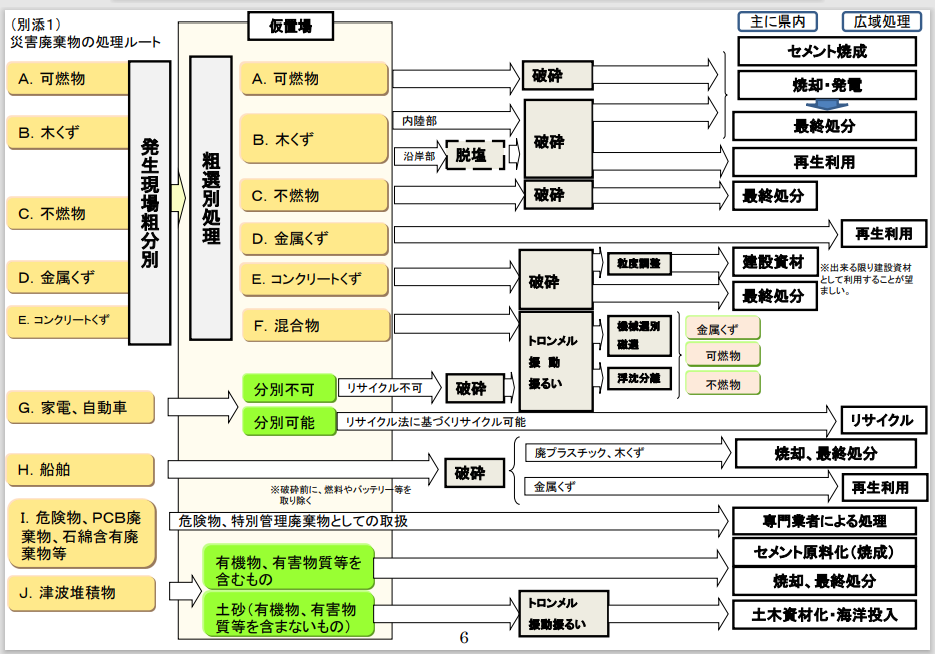Click 最終処分 box directly below 焼却・発電
The height and width of the screenshot is (654, 935).
point(824,126)
